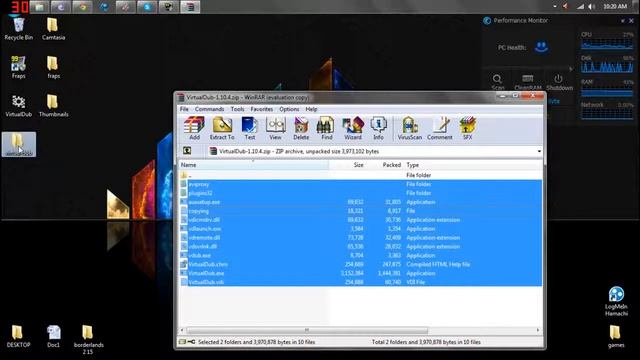
Task: Open the Favorites menu in WinRAR
Action: point(262,109)
